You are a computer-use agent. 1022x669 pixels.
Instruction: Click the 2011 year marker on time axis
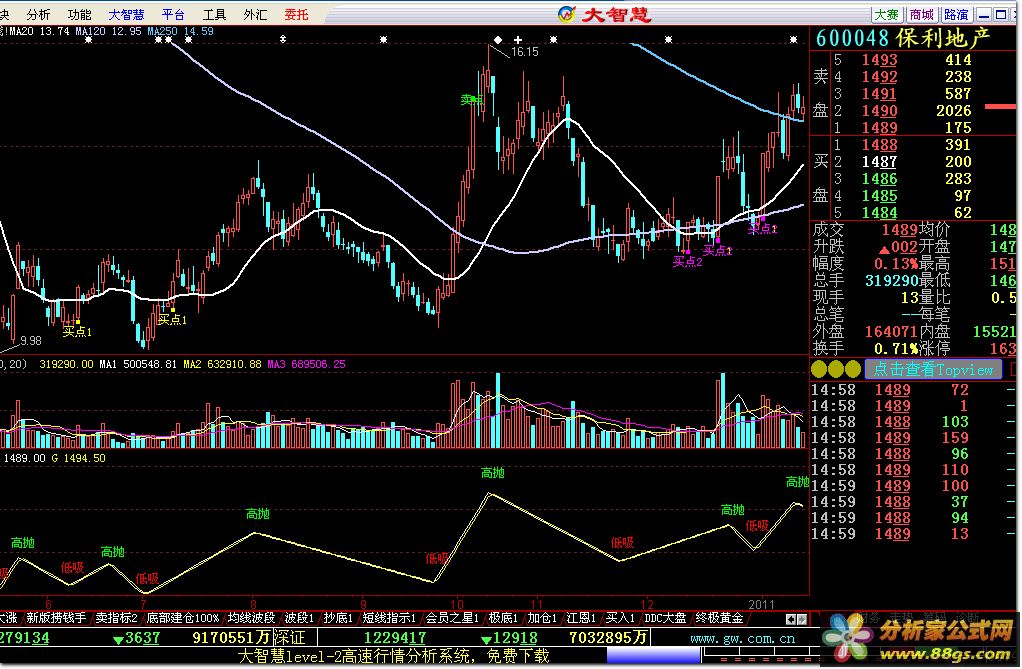(x=761, y=604)
